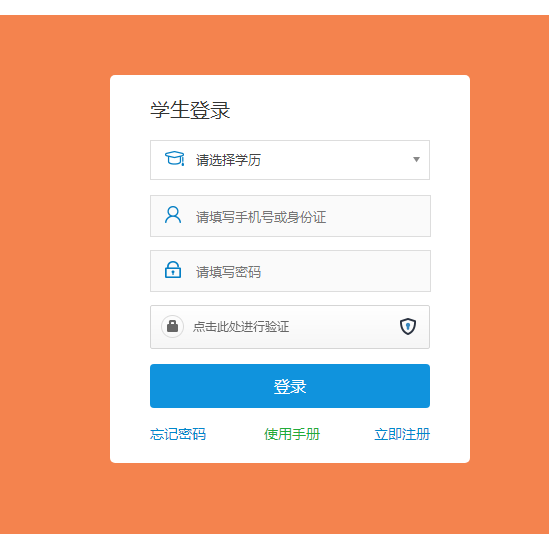Start verification via 点击此处进行验证 text
The image size is (549, 534).
pyautogui.click(x=241, y=327)
